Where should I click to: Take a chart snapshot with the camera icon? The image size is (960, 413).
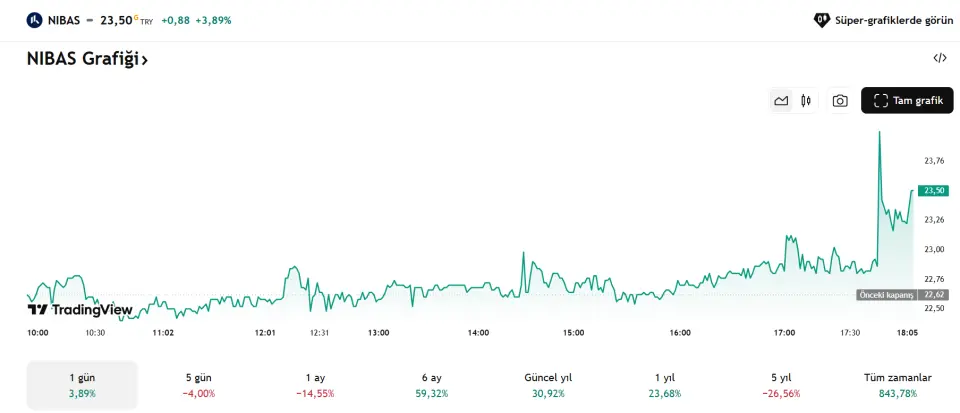tap(840, 101)
